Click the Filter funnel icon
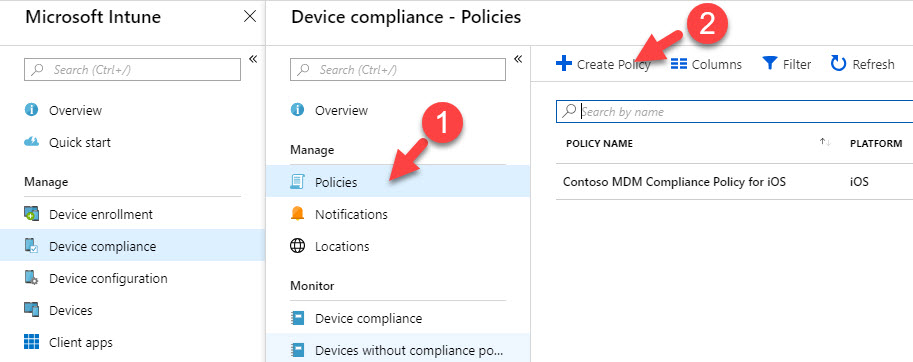This screenshot has width=913, height=362. [770, 63]
